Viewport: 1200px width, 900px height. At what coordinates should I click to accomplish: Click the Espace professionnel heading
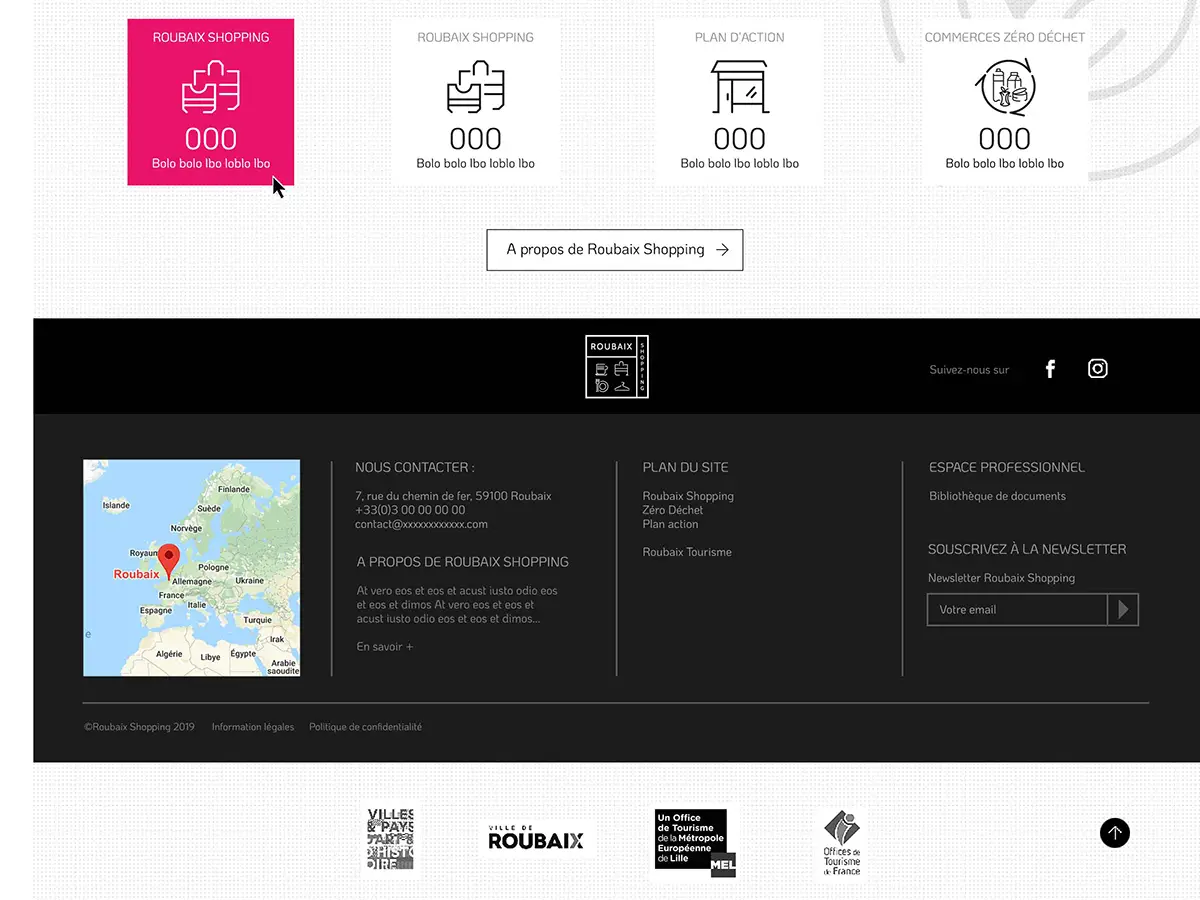coord(1007,467)
